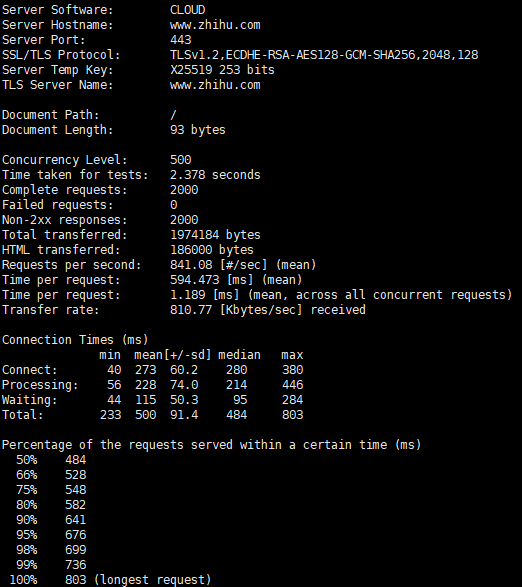Select the Server Port 443 text
This screenshot has width=522, height=587.
click(x=180, y=40)
